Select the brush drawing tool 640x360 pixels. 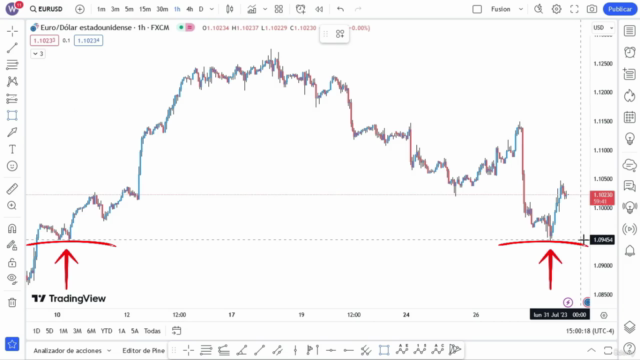click(12, 132)
